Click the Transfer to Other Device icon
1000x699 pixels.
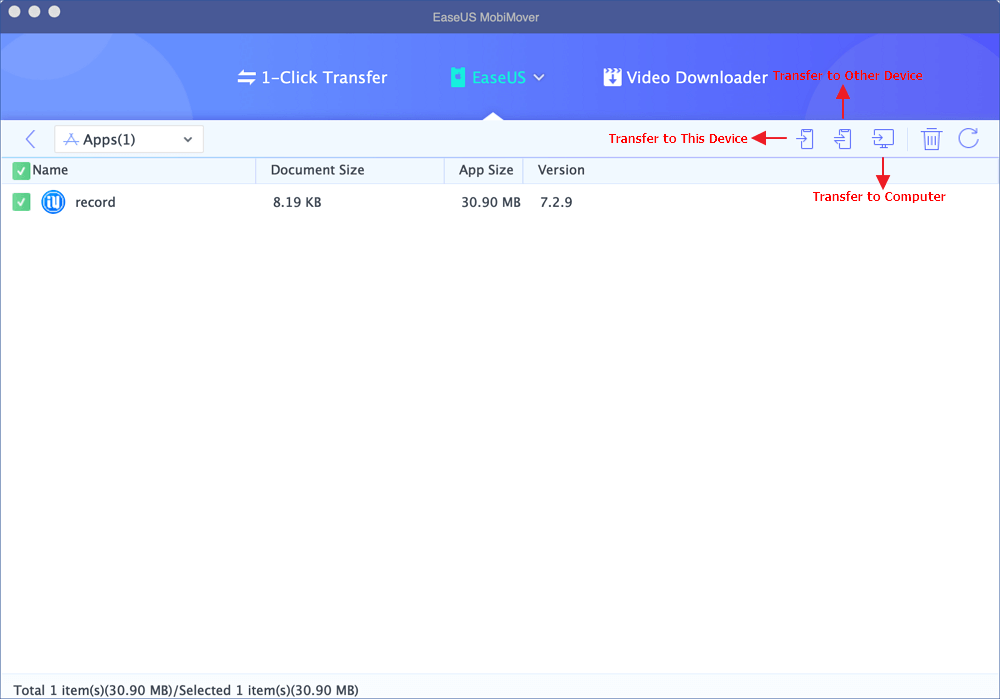click(x=842, y=138)
